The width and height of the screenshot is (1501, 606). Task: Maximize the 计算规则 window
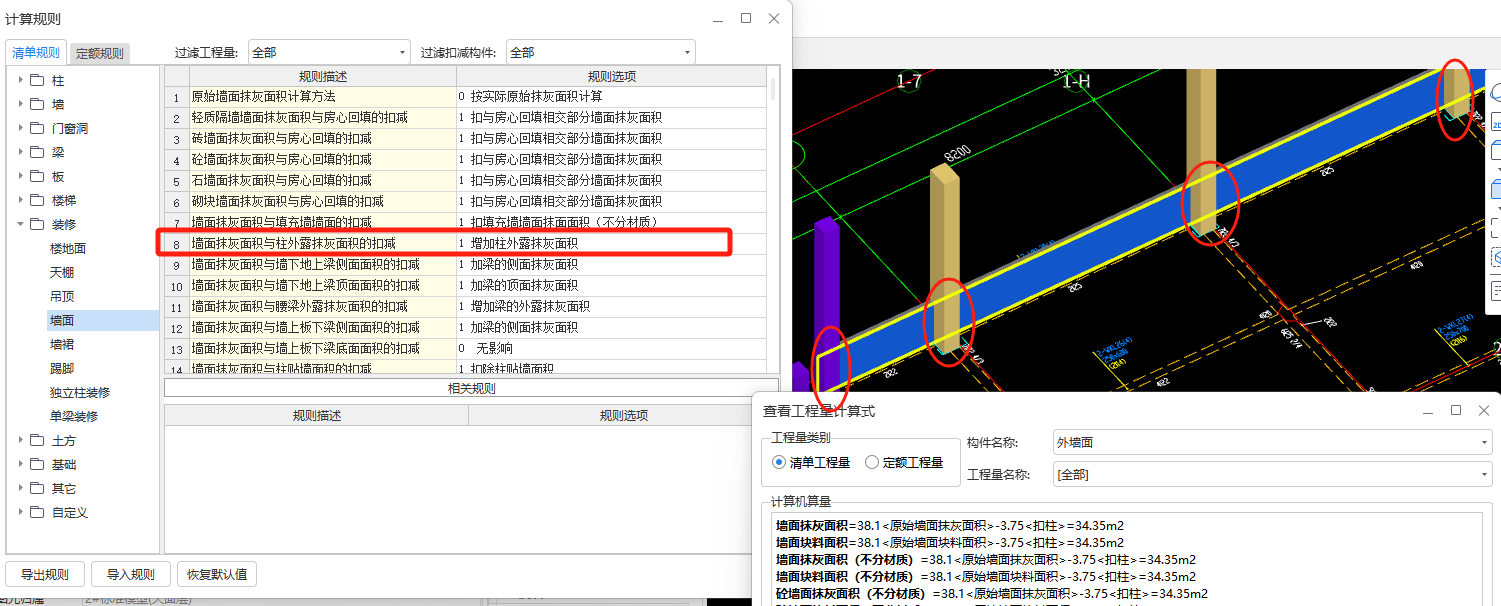click(746, 18)
